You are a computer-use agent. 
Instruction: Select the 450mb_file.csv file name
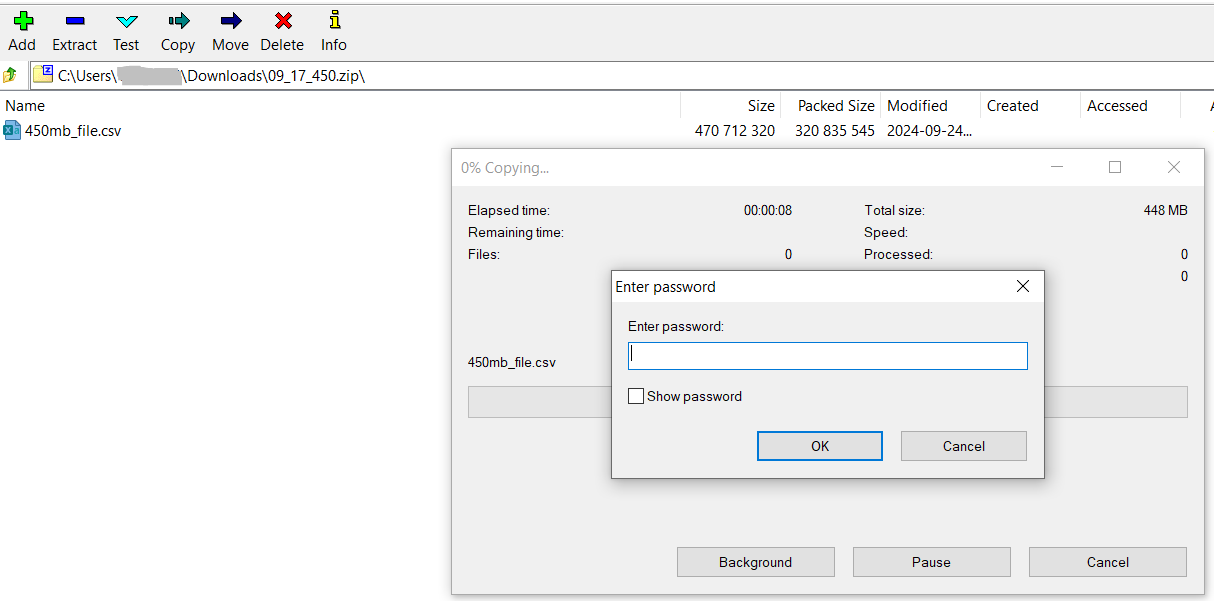tap(73, 130)
